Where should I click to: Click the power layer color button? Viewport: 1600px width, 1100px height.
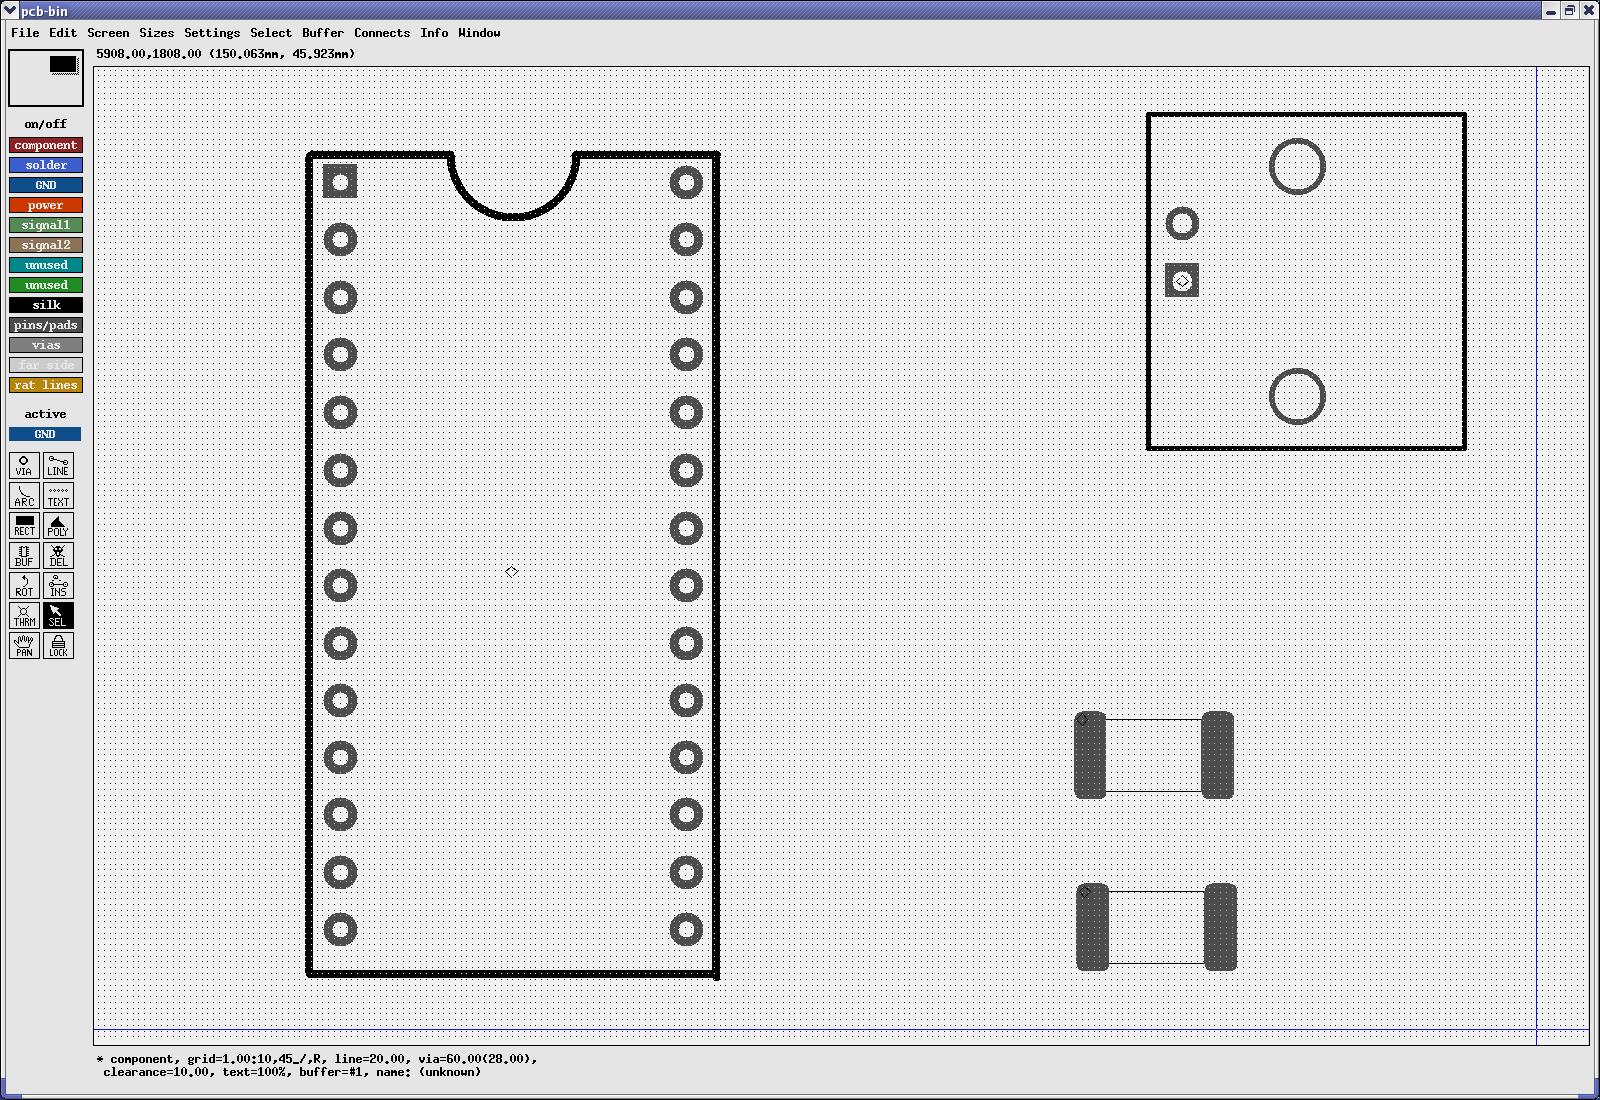(46, 205)
